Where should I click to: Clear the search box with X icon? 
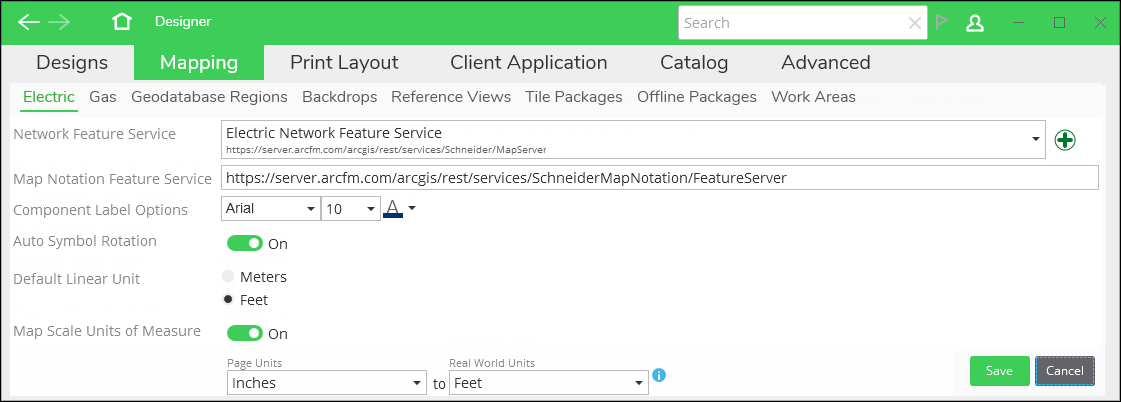pyautogui.click(x=914, y=23)
